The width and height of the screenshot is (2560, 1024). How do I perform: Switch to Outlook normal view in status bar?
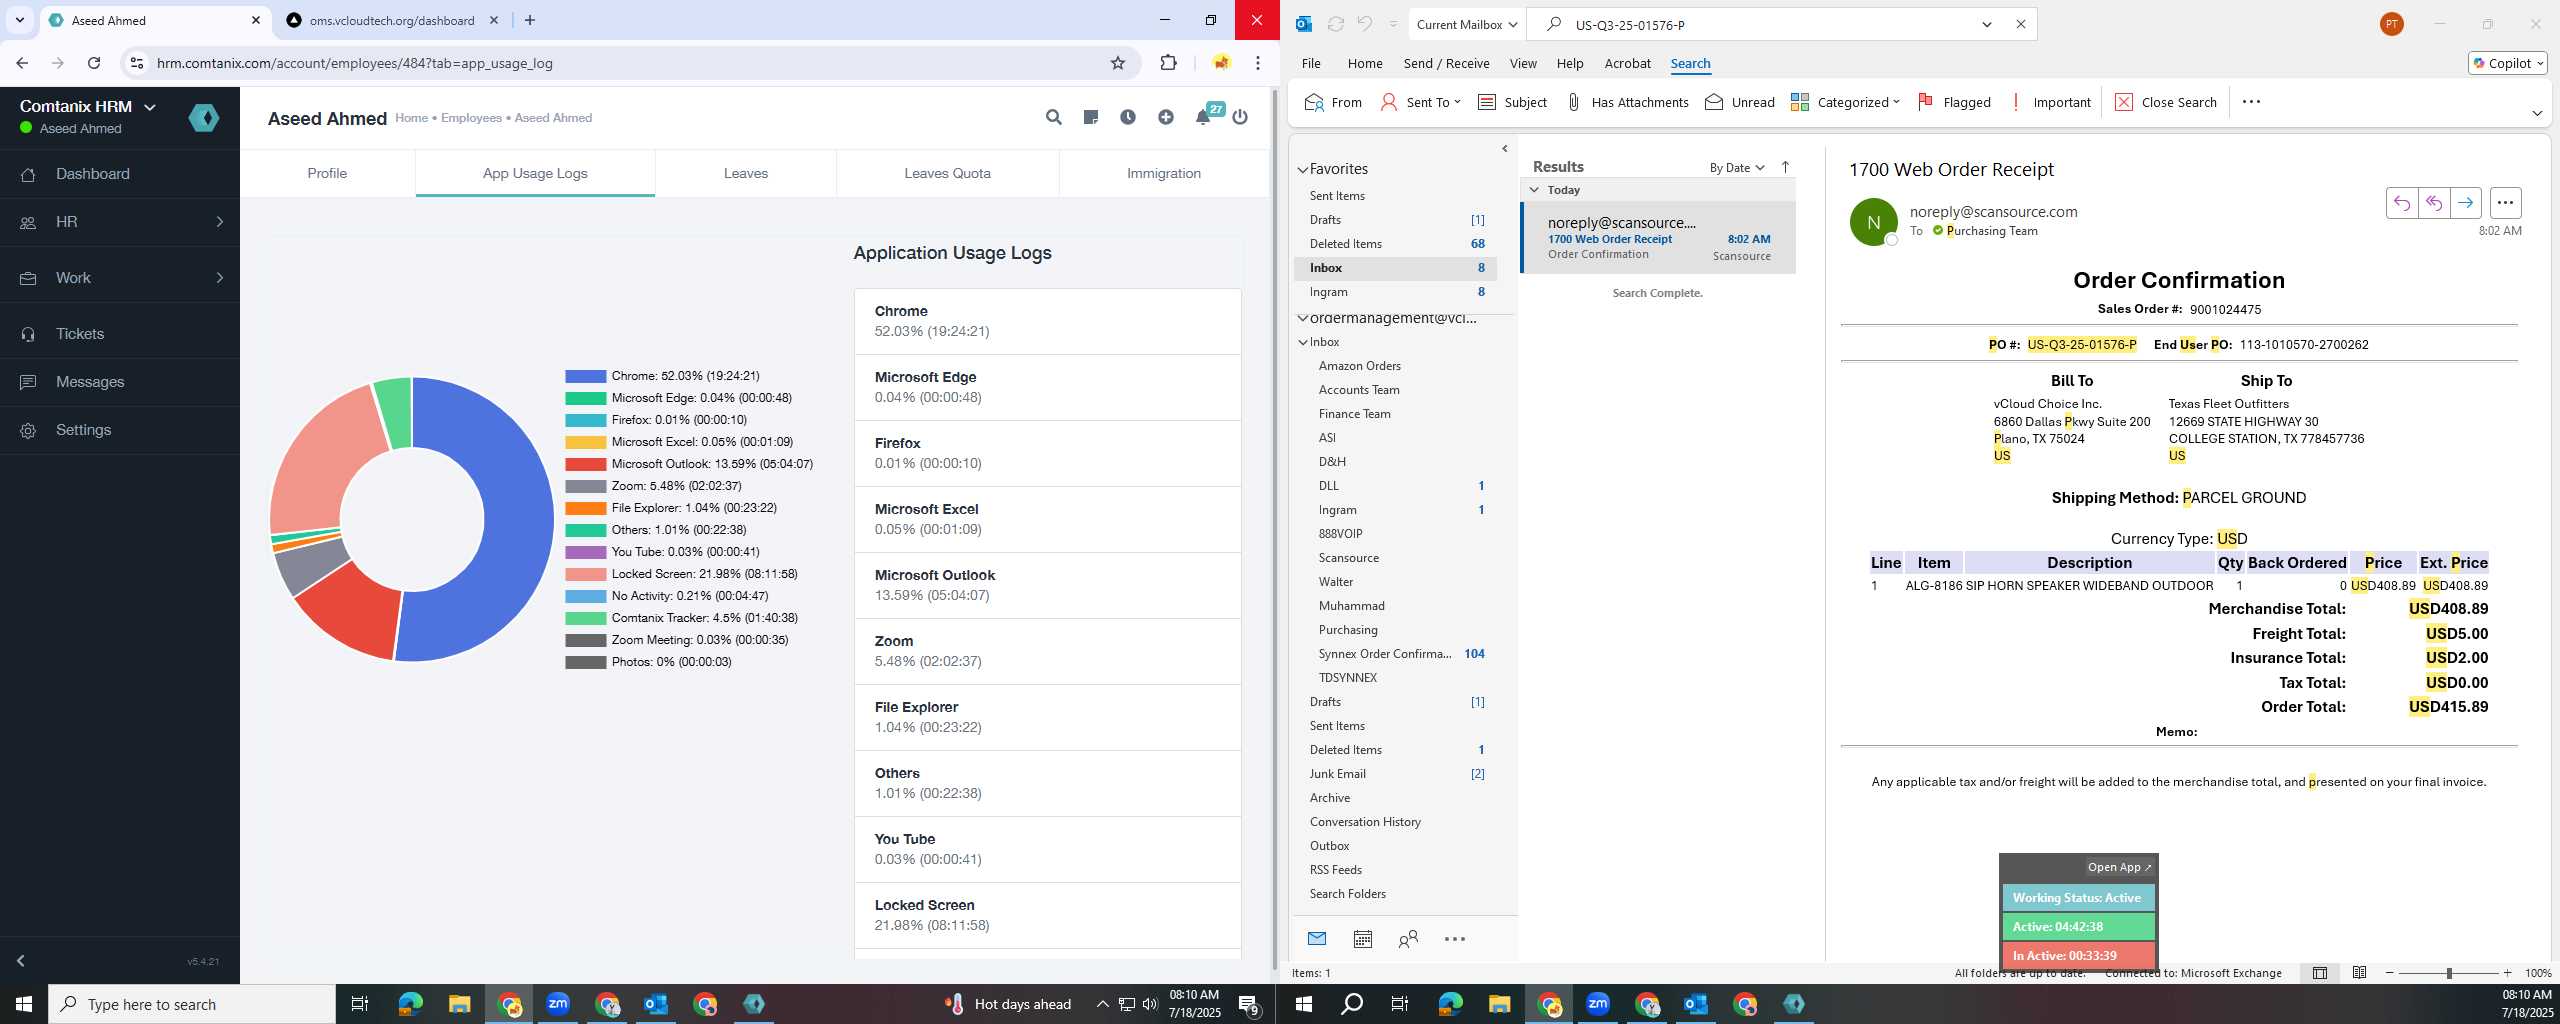point(2320,973)
